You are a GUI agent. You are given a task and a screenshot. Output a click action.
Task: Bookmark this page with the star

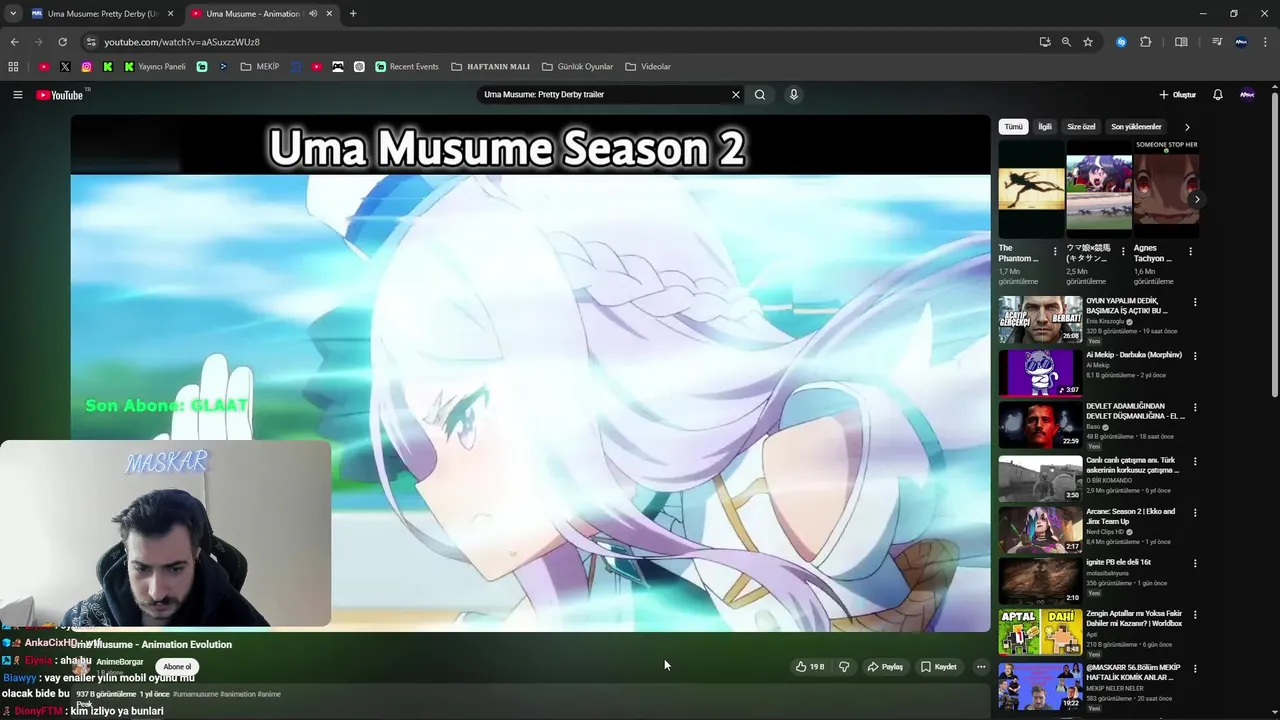(1088, 42)
